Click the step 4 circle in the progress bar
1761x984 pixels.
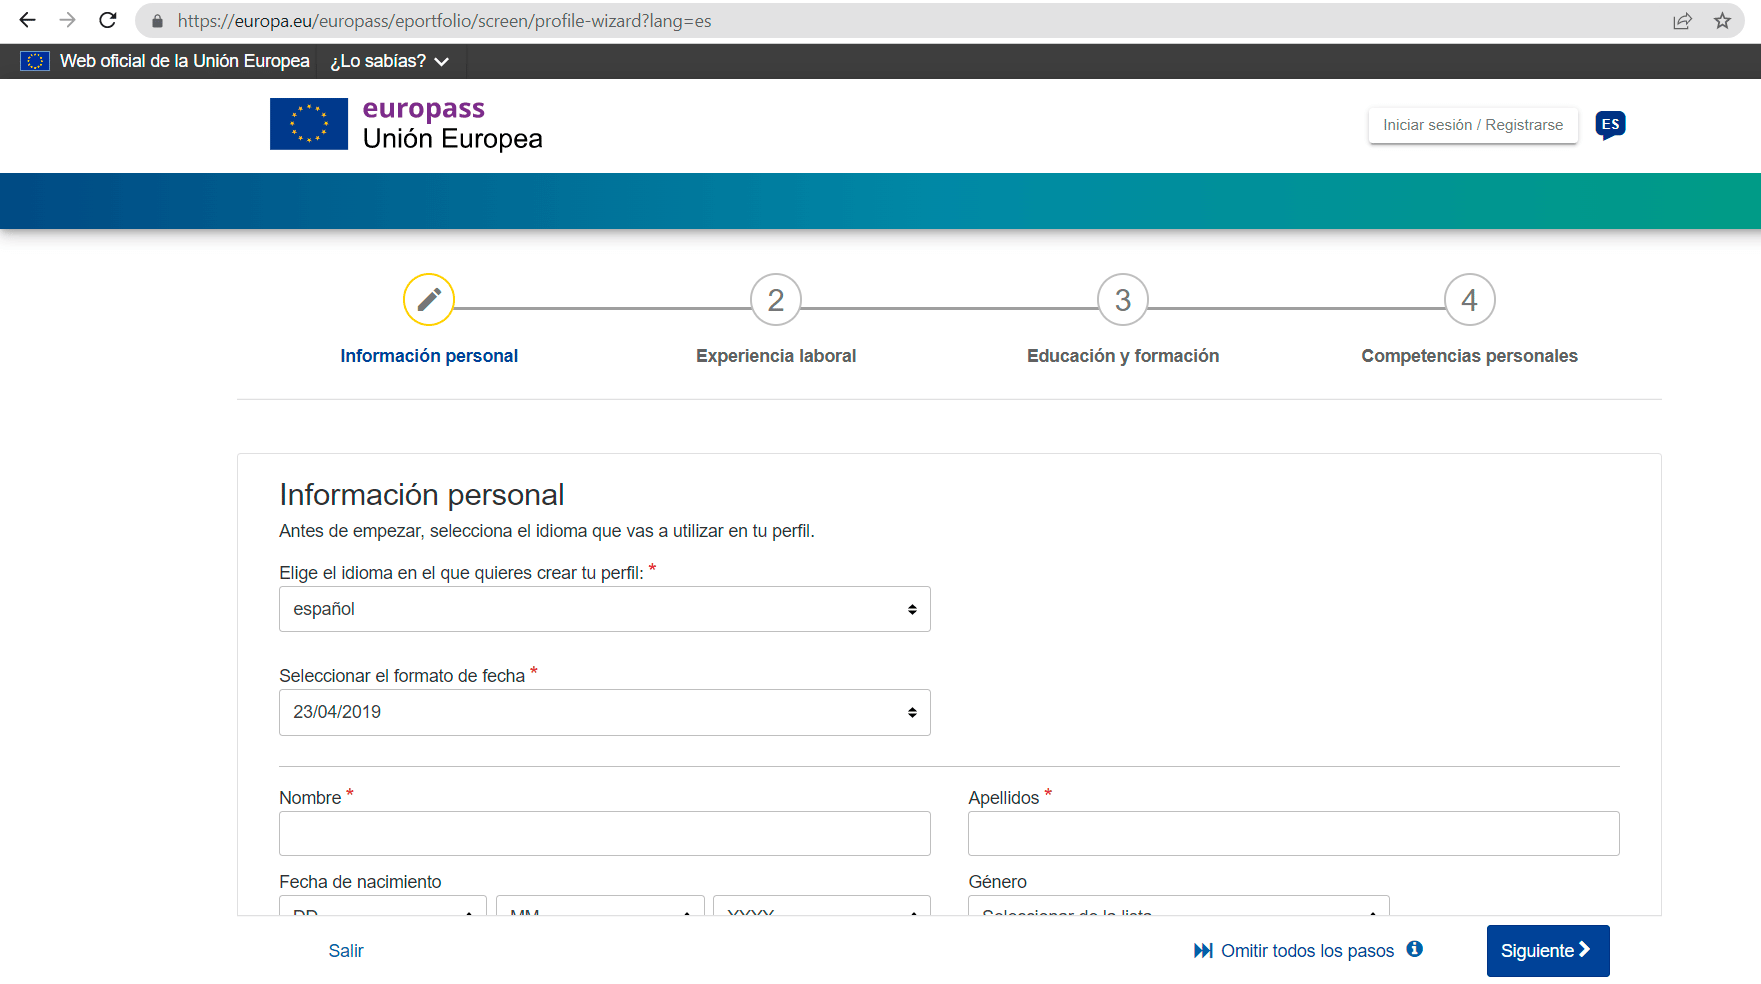[x=1469, y=299]
